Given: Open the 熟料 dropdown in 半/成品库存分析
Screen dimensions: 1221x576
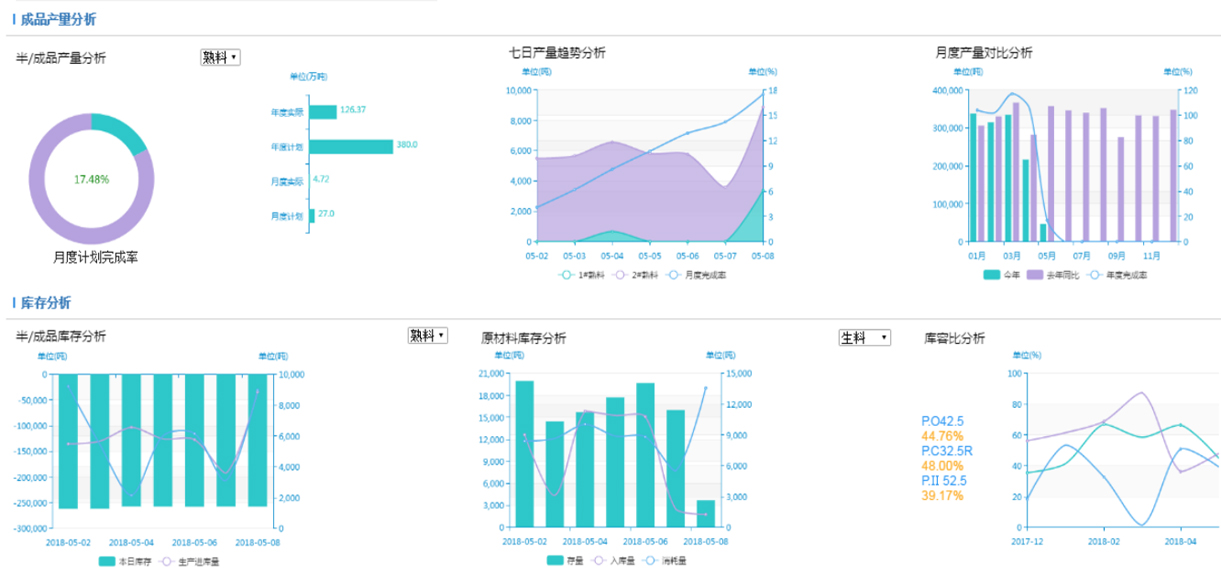Looking at the screenshot, I should (427, 336).
